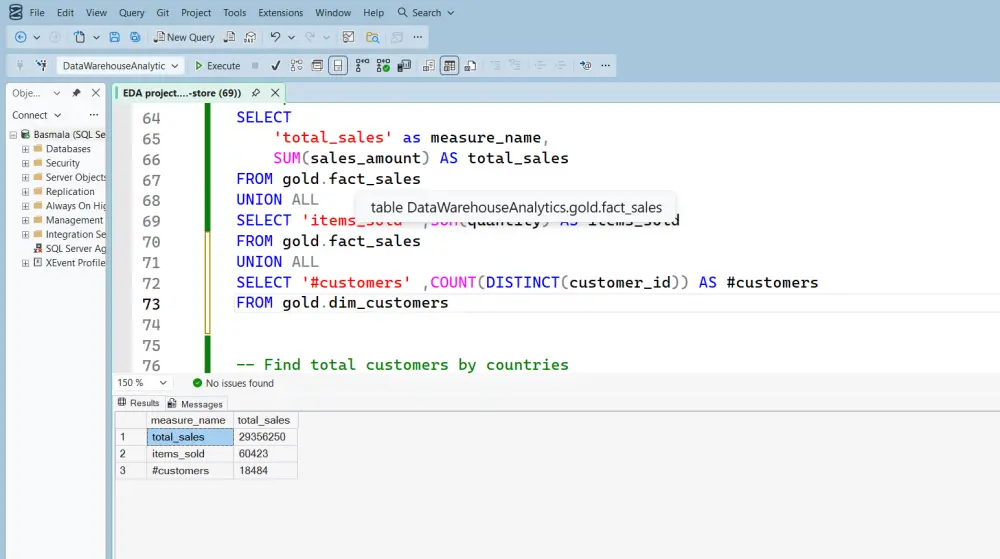Click the activity monitor icon
This screenshot has height=559, width=1000.
click(348, 37)
